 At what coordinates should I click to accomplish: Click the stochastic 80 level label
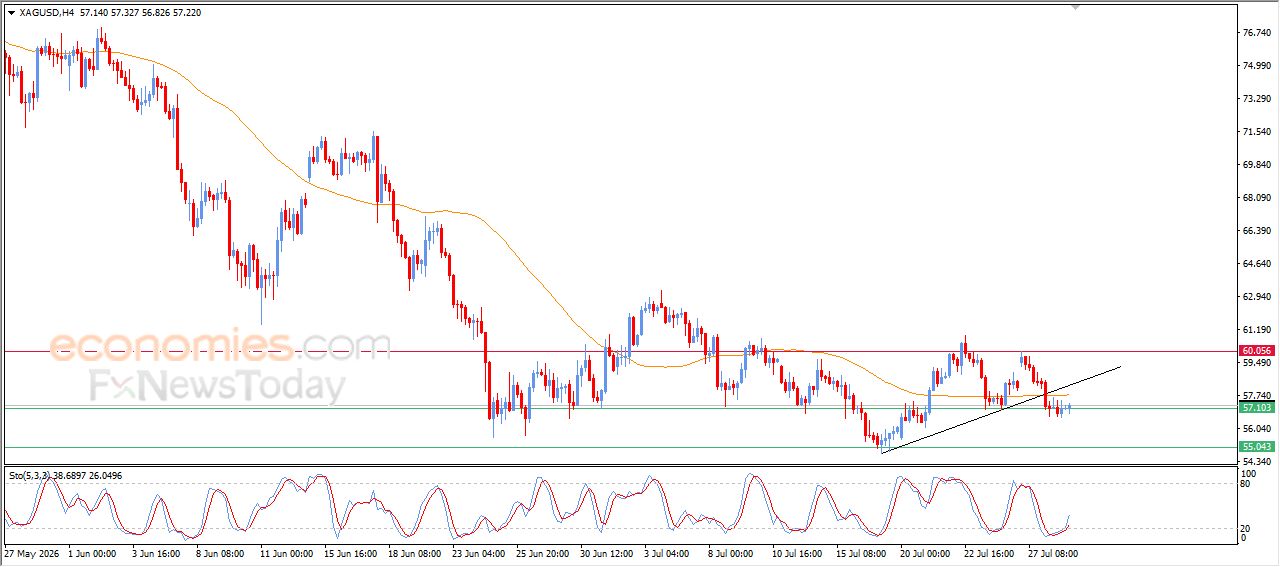[1246, 484]
